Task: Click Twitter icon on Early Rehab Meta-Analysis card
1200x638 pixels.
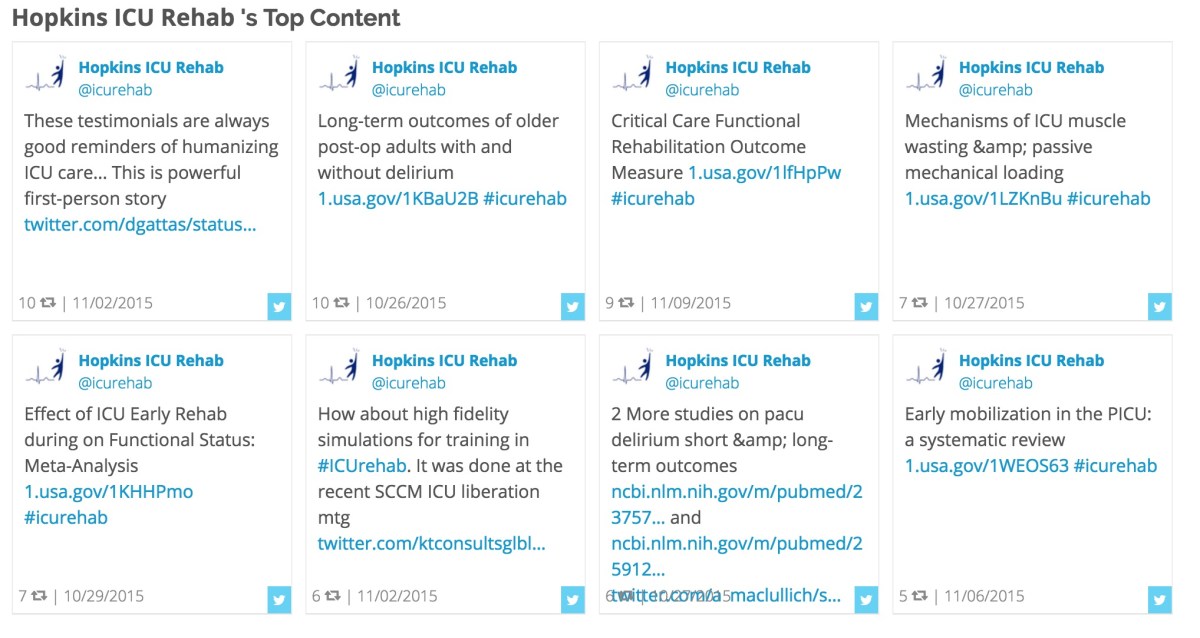Action: [279, 600]
